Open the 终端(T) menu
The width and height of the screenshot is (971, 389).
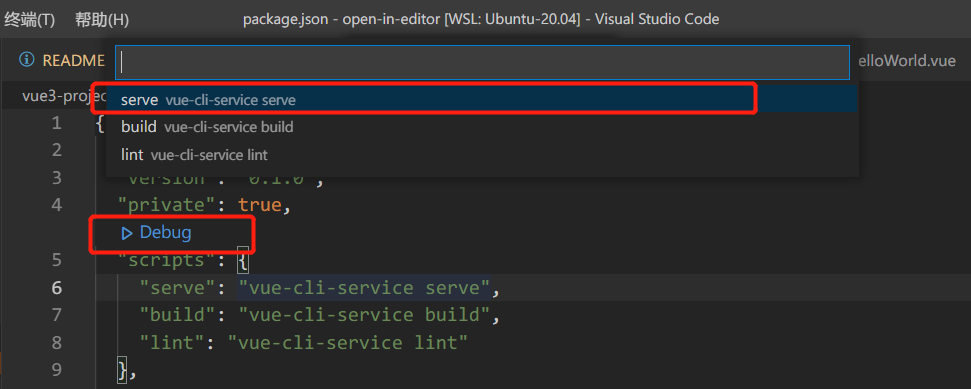[x=29, y=19]
